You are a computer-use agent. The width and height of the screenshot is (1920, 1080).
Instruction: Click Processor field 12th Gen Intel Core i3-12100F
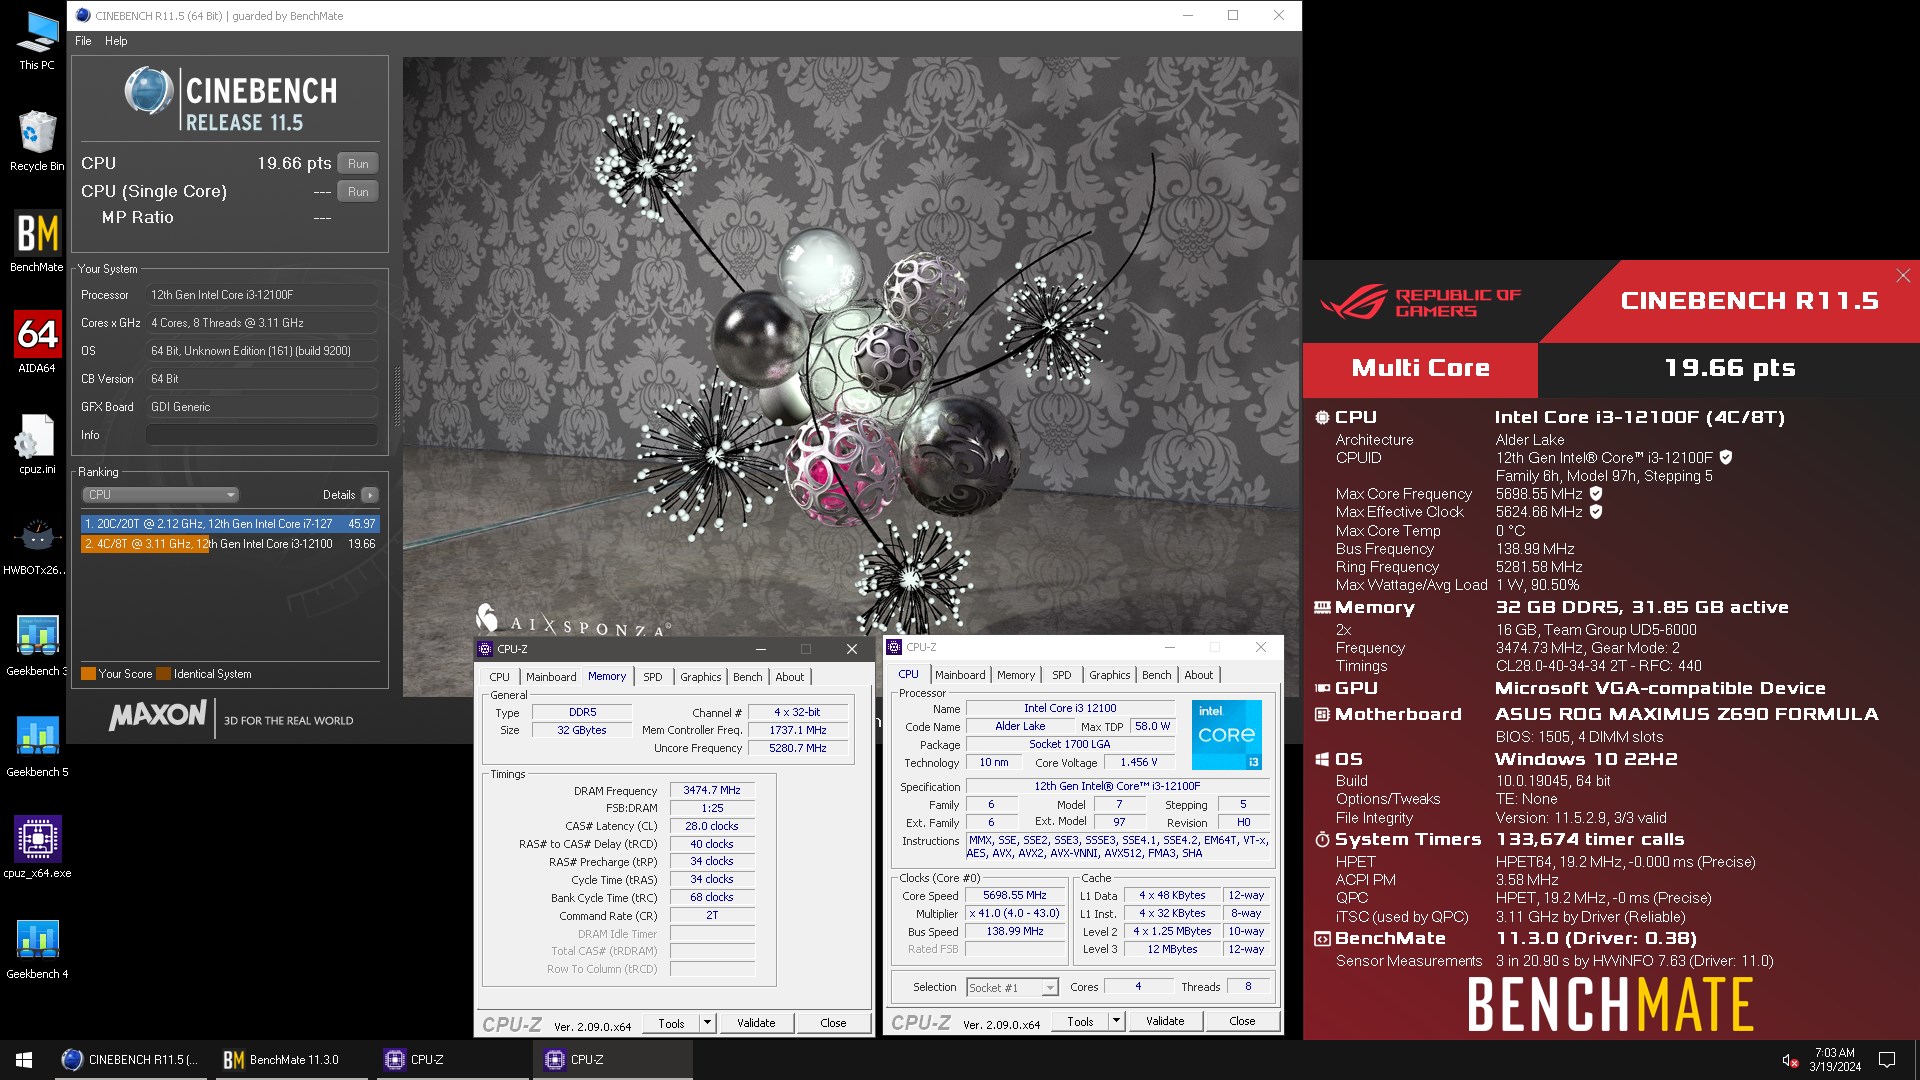(264, 295)
